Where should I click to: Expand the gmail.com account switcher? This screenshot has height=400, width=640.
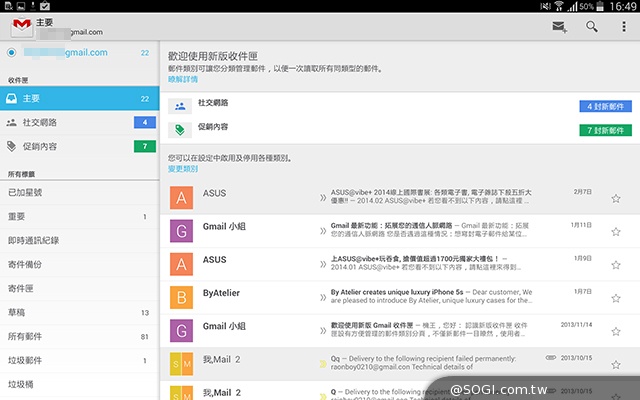pos(70,53)
